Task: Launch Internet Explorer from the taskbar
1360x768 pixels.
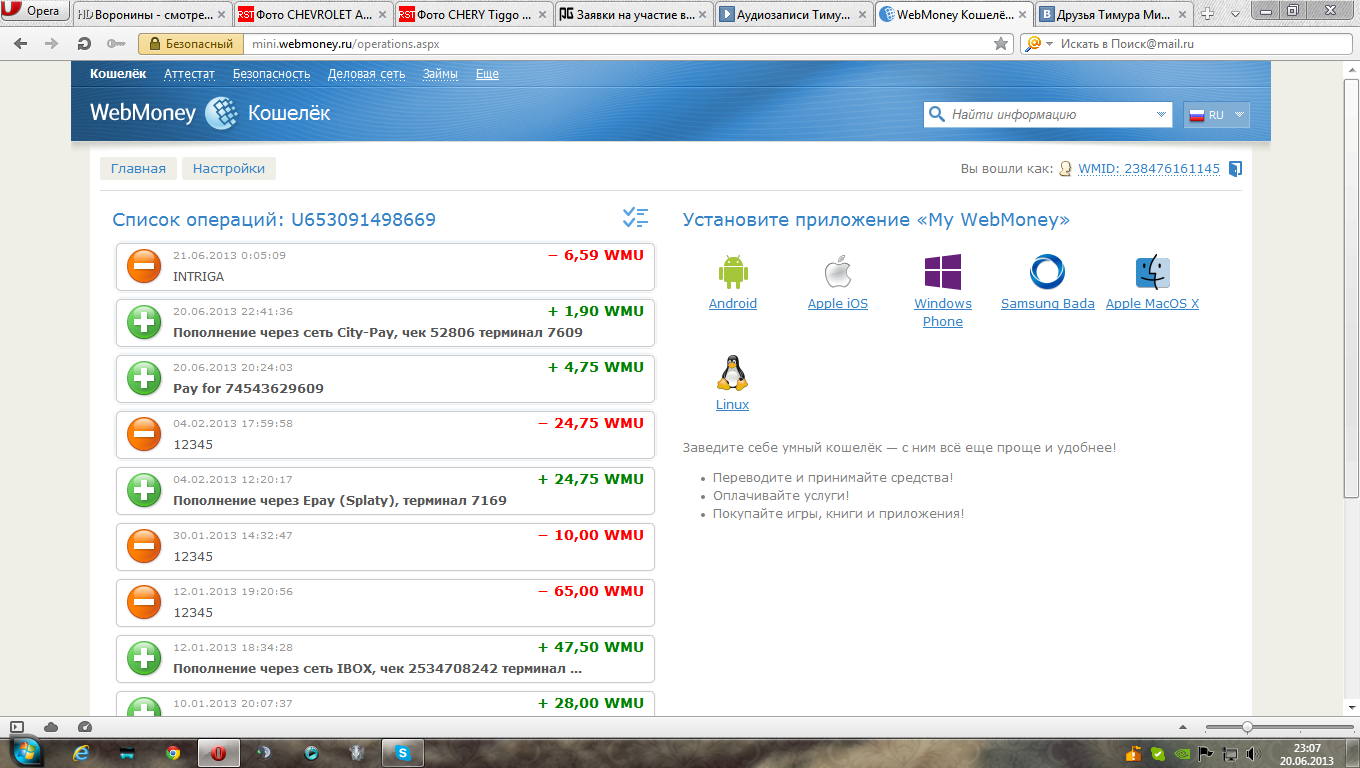Action: pos(81,752)
